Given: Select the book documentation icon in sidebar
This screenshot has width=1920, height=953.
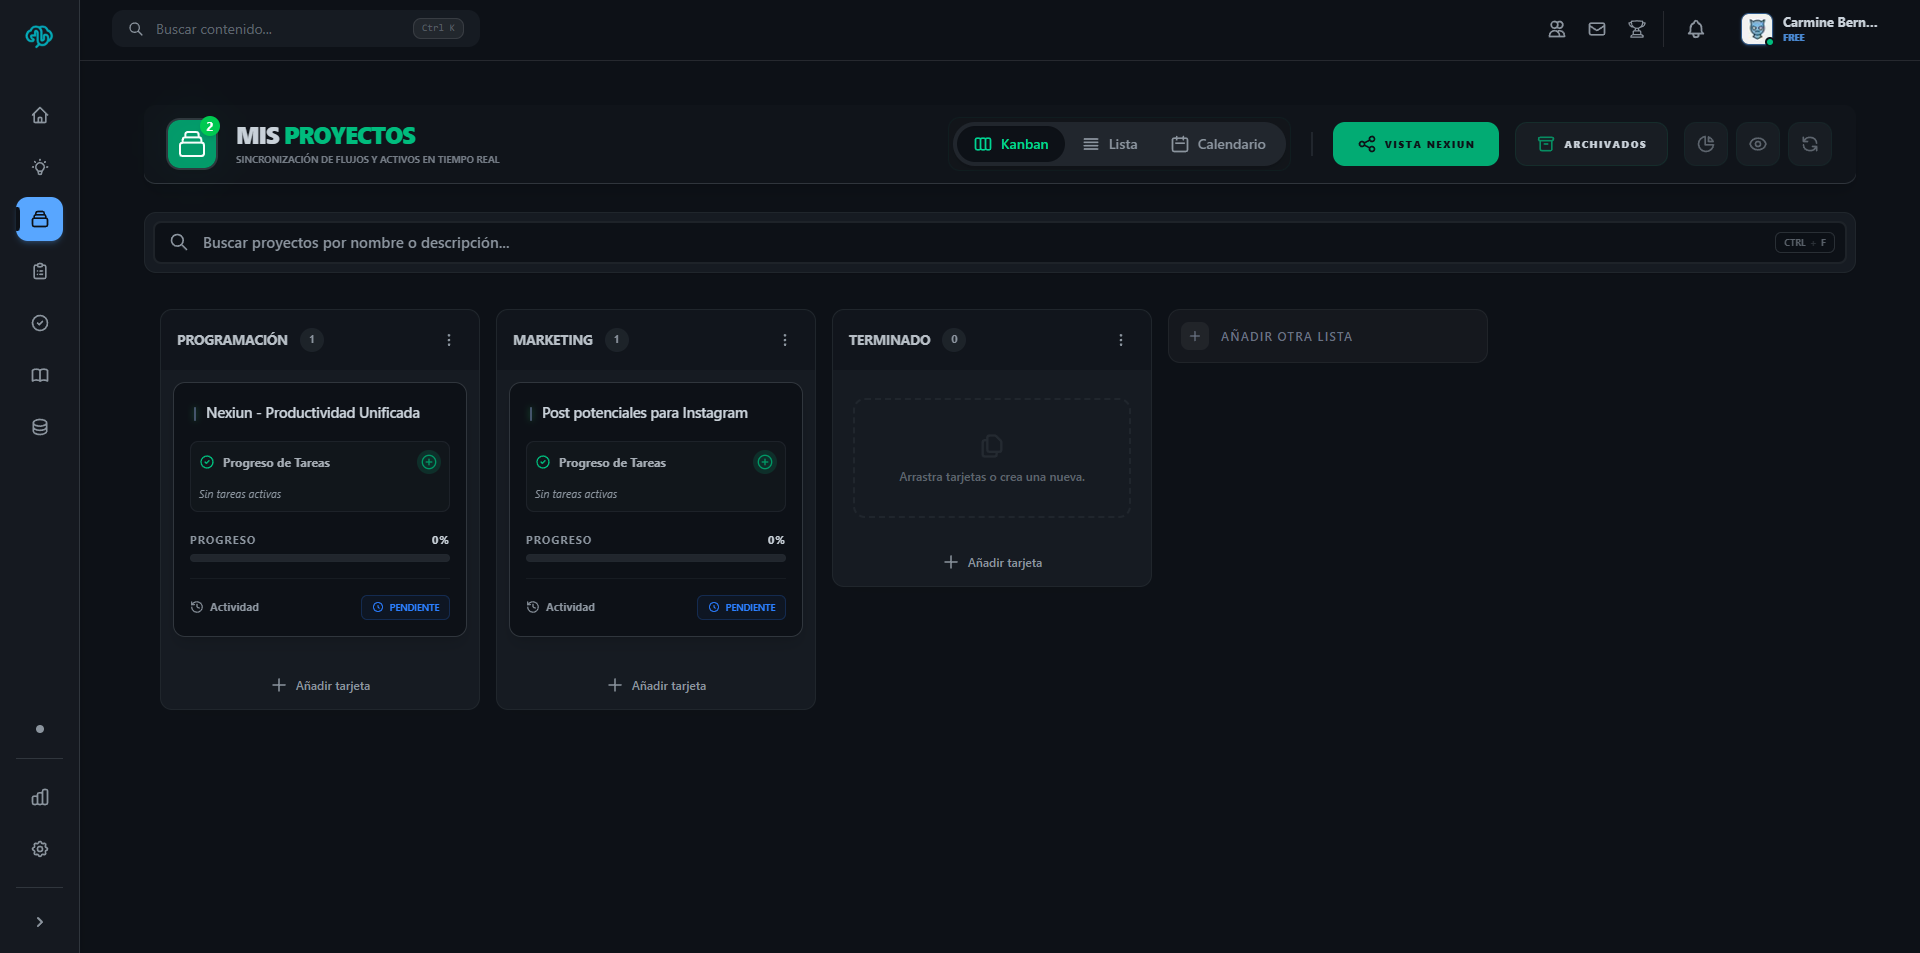Looking at the screenshot, I should point(40,375).
